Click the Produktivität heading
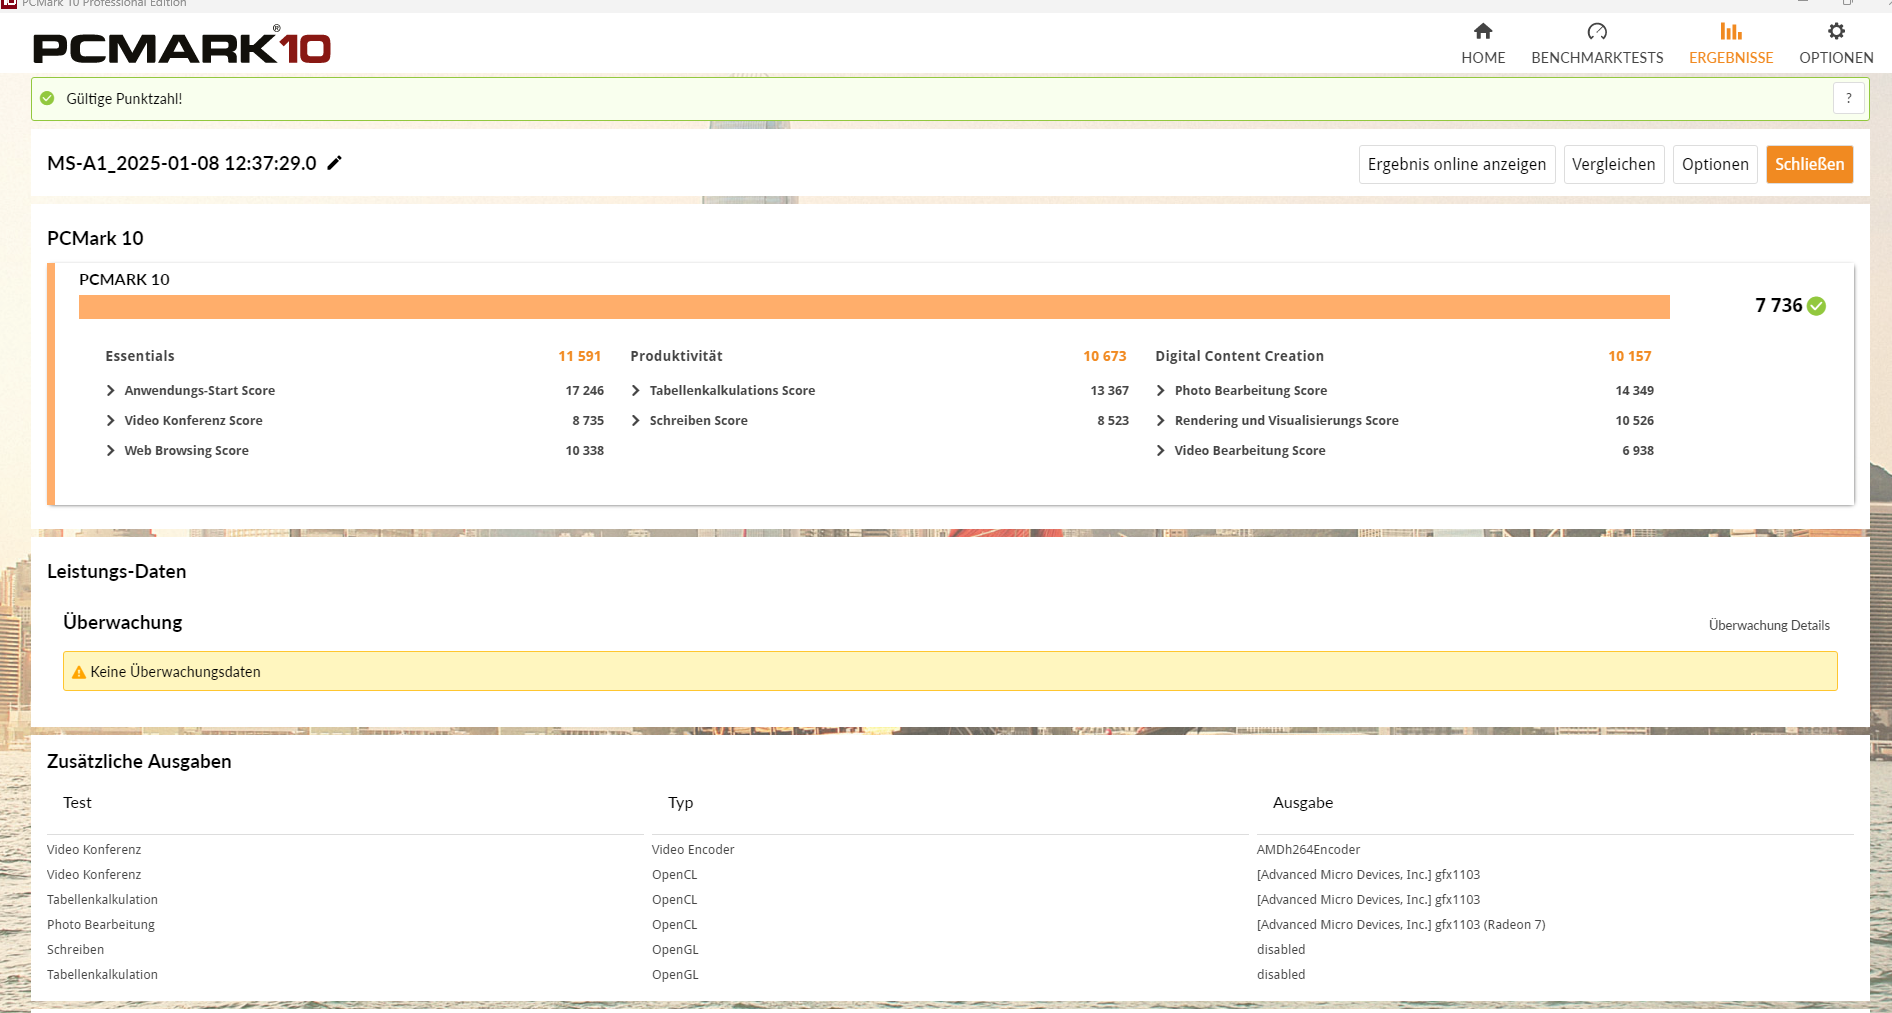1892x1013 pixels. point(676,356)
